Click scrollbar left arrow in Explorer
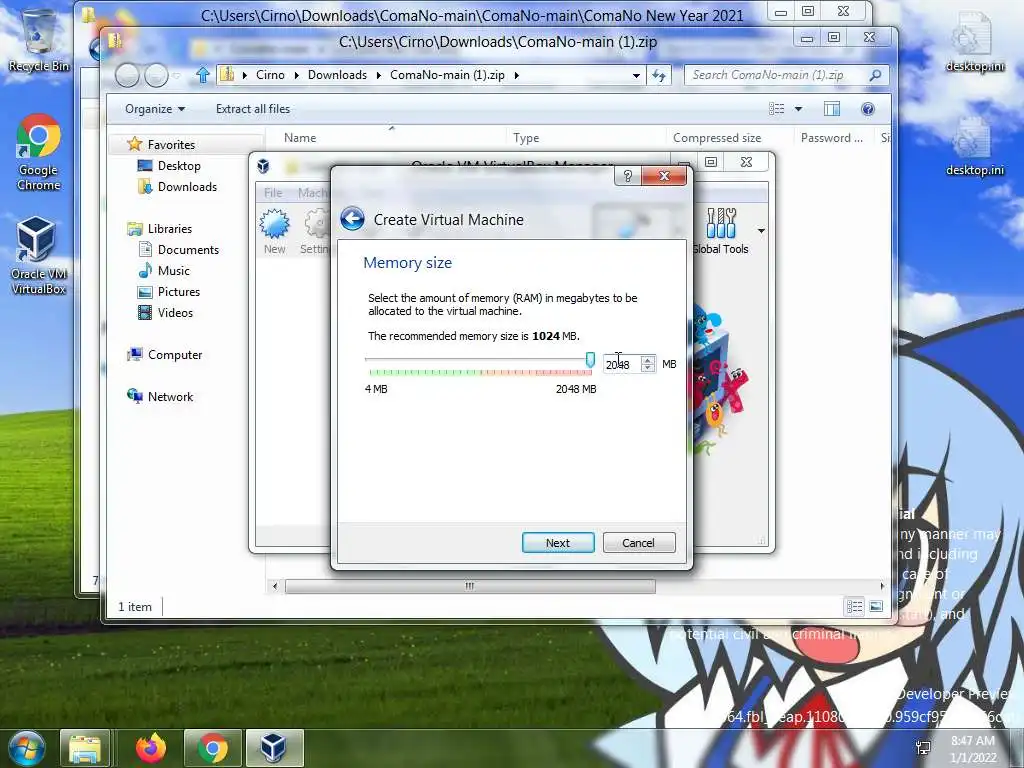Viewport: 1024px width, 768px height. click(275, 586)
